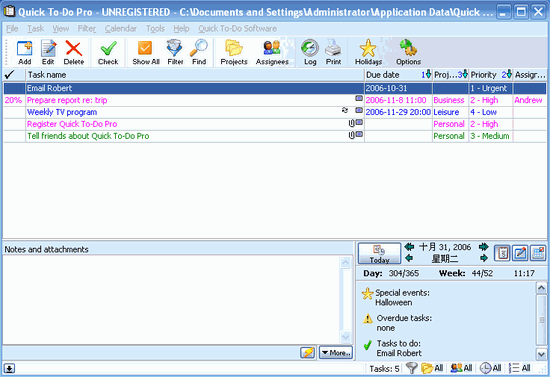Click the note icon on the Weekly TV program row
This screenshot has height=377, width=550.
point(359,110)
